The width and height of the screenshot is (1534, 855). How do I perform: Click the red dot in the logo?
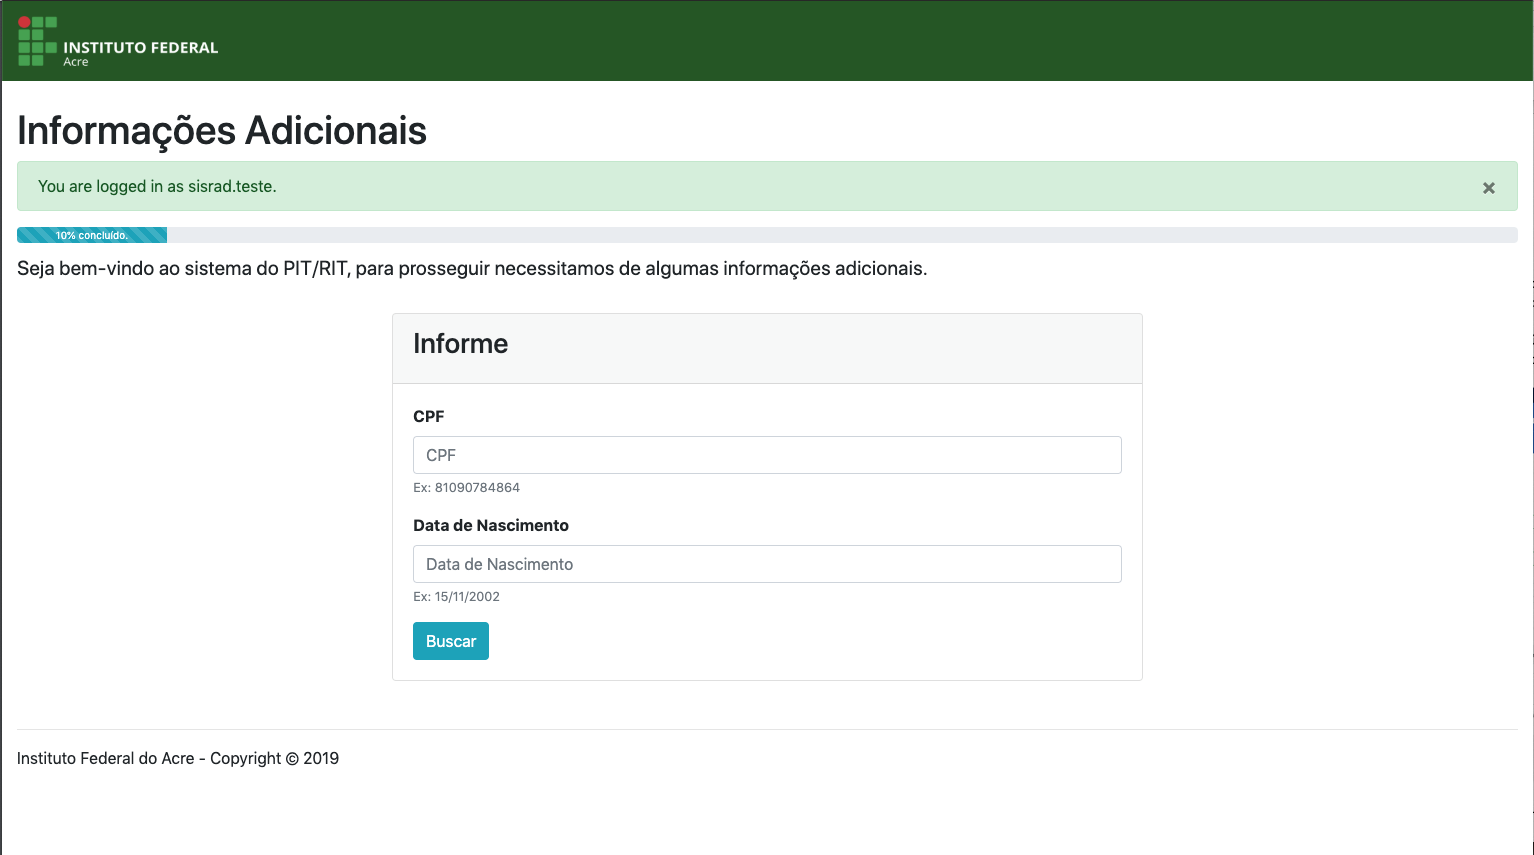click(24, 22)
